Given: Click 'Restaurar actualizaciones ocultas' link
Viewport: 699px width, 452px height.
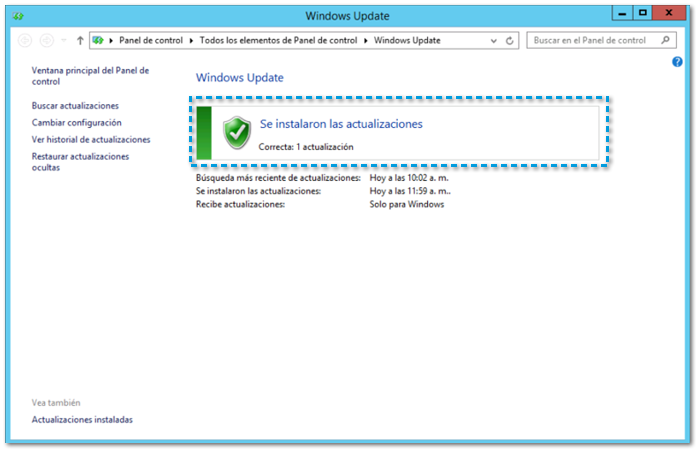Looking at the screenshot, I should point(80,162).
